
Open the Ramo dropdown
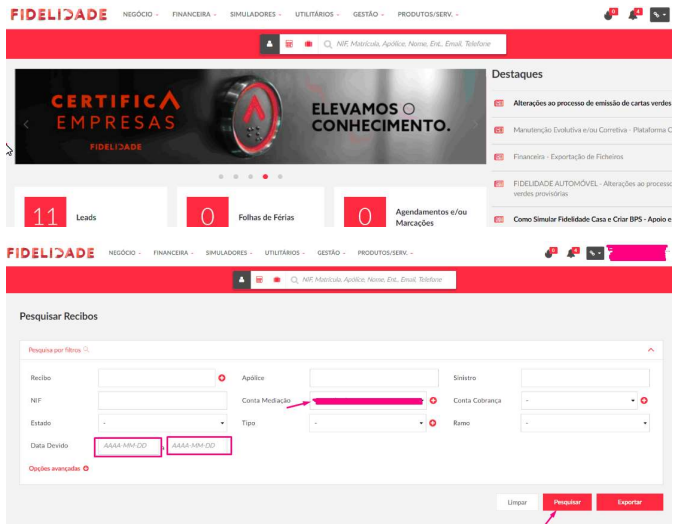click(585, 423)
